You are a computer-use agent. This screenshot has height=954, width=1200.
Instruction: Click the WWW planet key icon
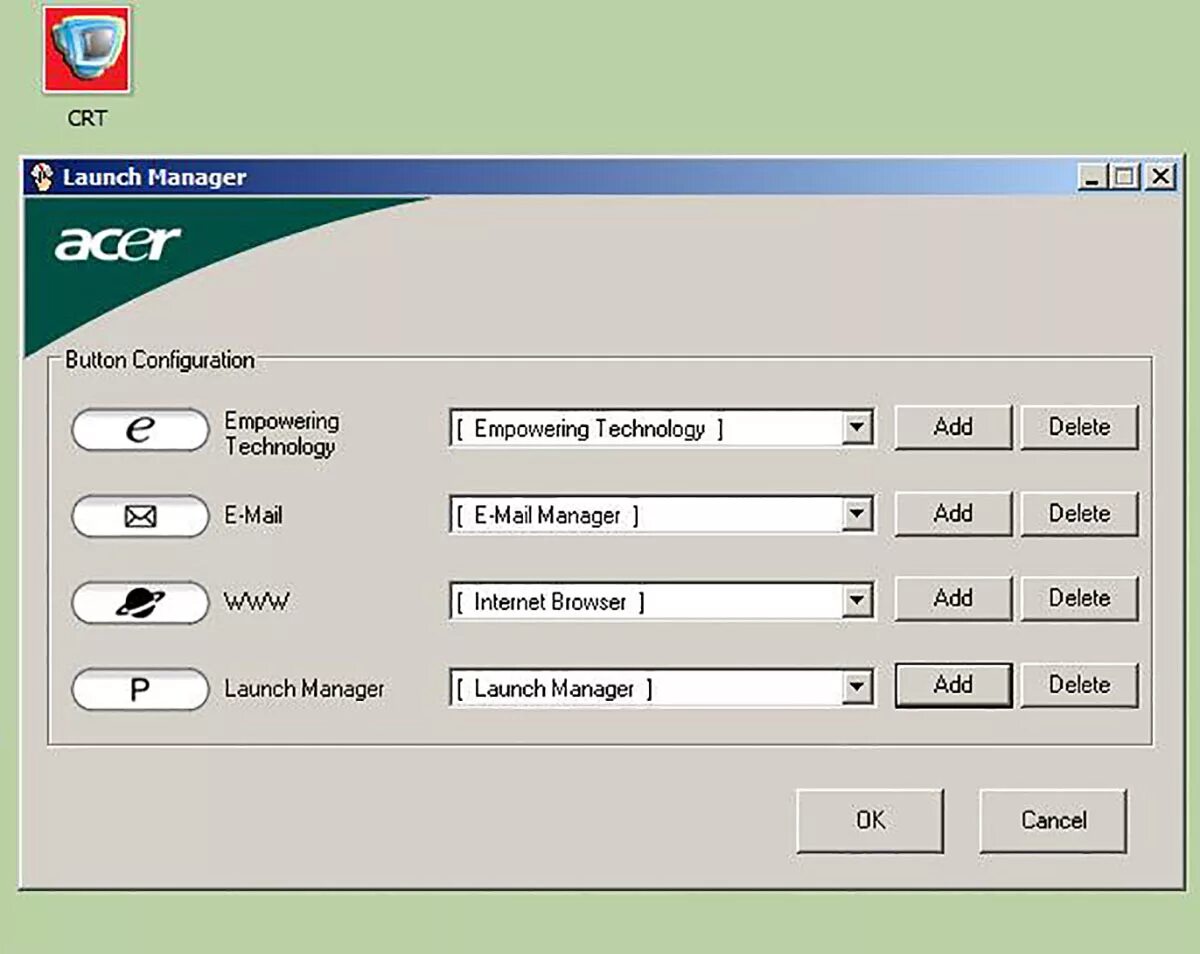click(140, 603)
